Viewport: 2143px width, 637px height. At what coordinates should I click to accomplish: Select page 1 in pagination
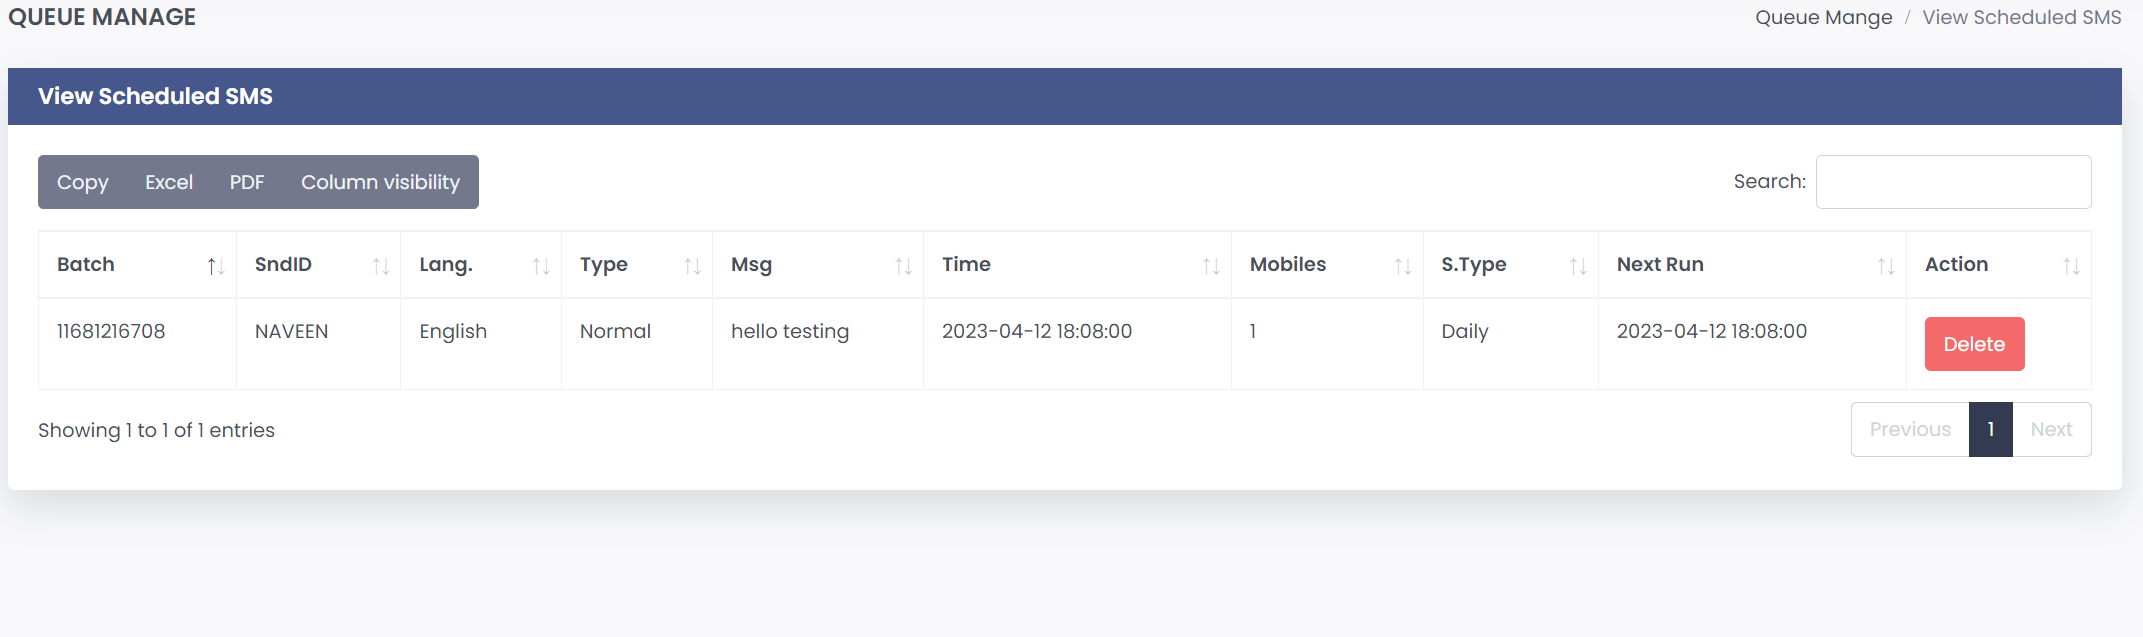pos(1991,429)
